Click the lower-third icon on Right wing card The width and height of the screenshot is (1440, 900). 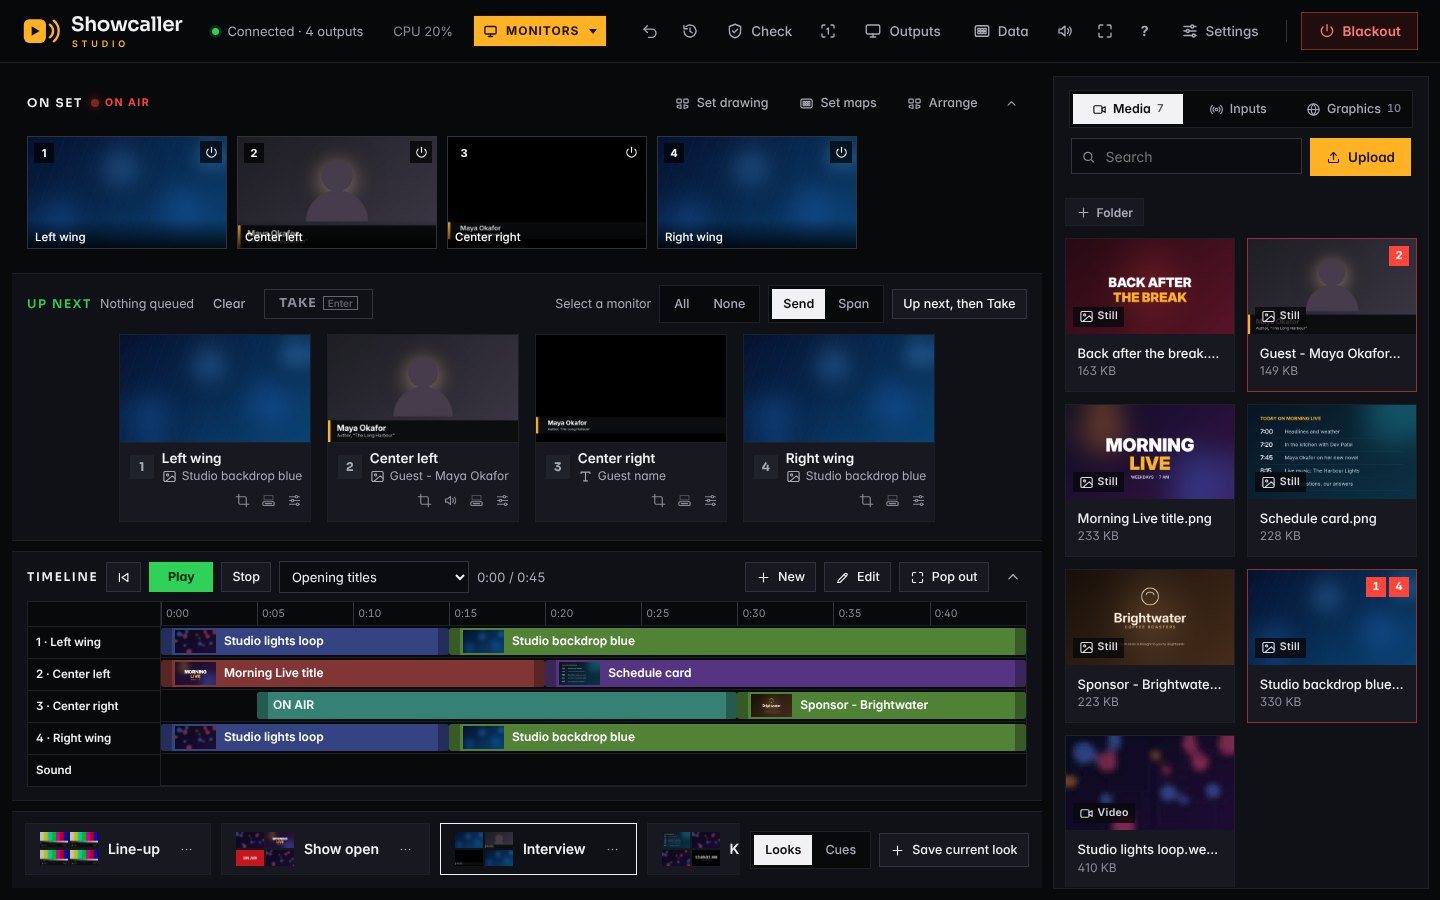[892, 500]
